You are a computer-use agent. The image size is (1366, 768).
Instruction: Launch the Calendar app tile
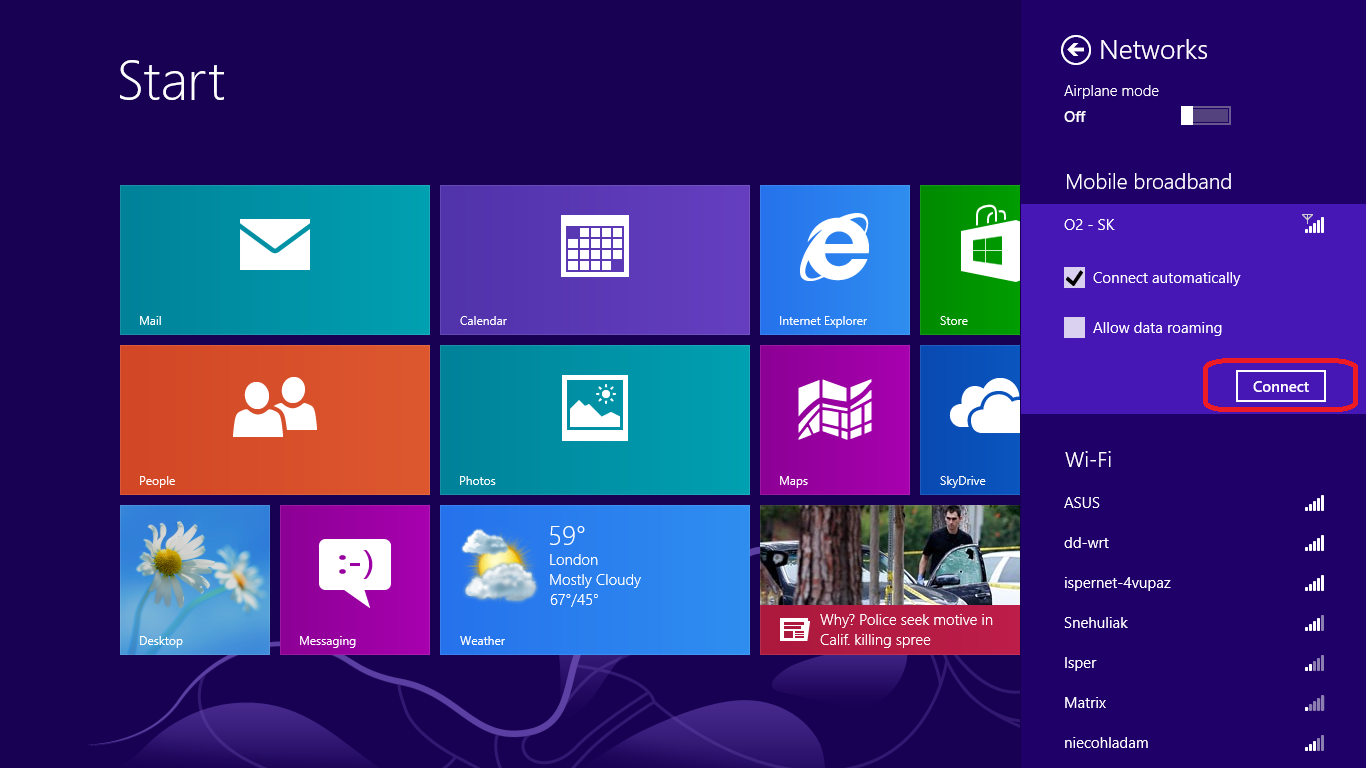[x=594, y=259]
